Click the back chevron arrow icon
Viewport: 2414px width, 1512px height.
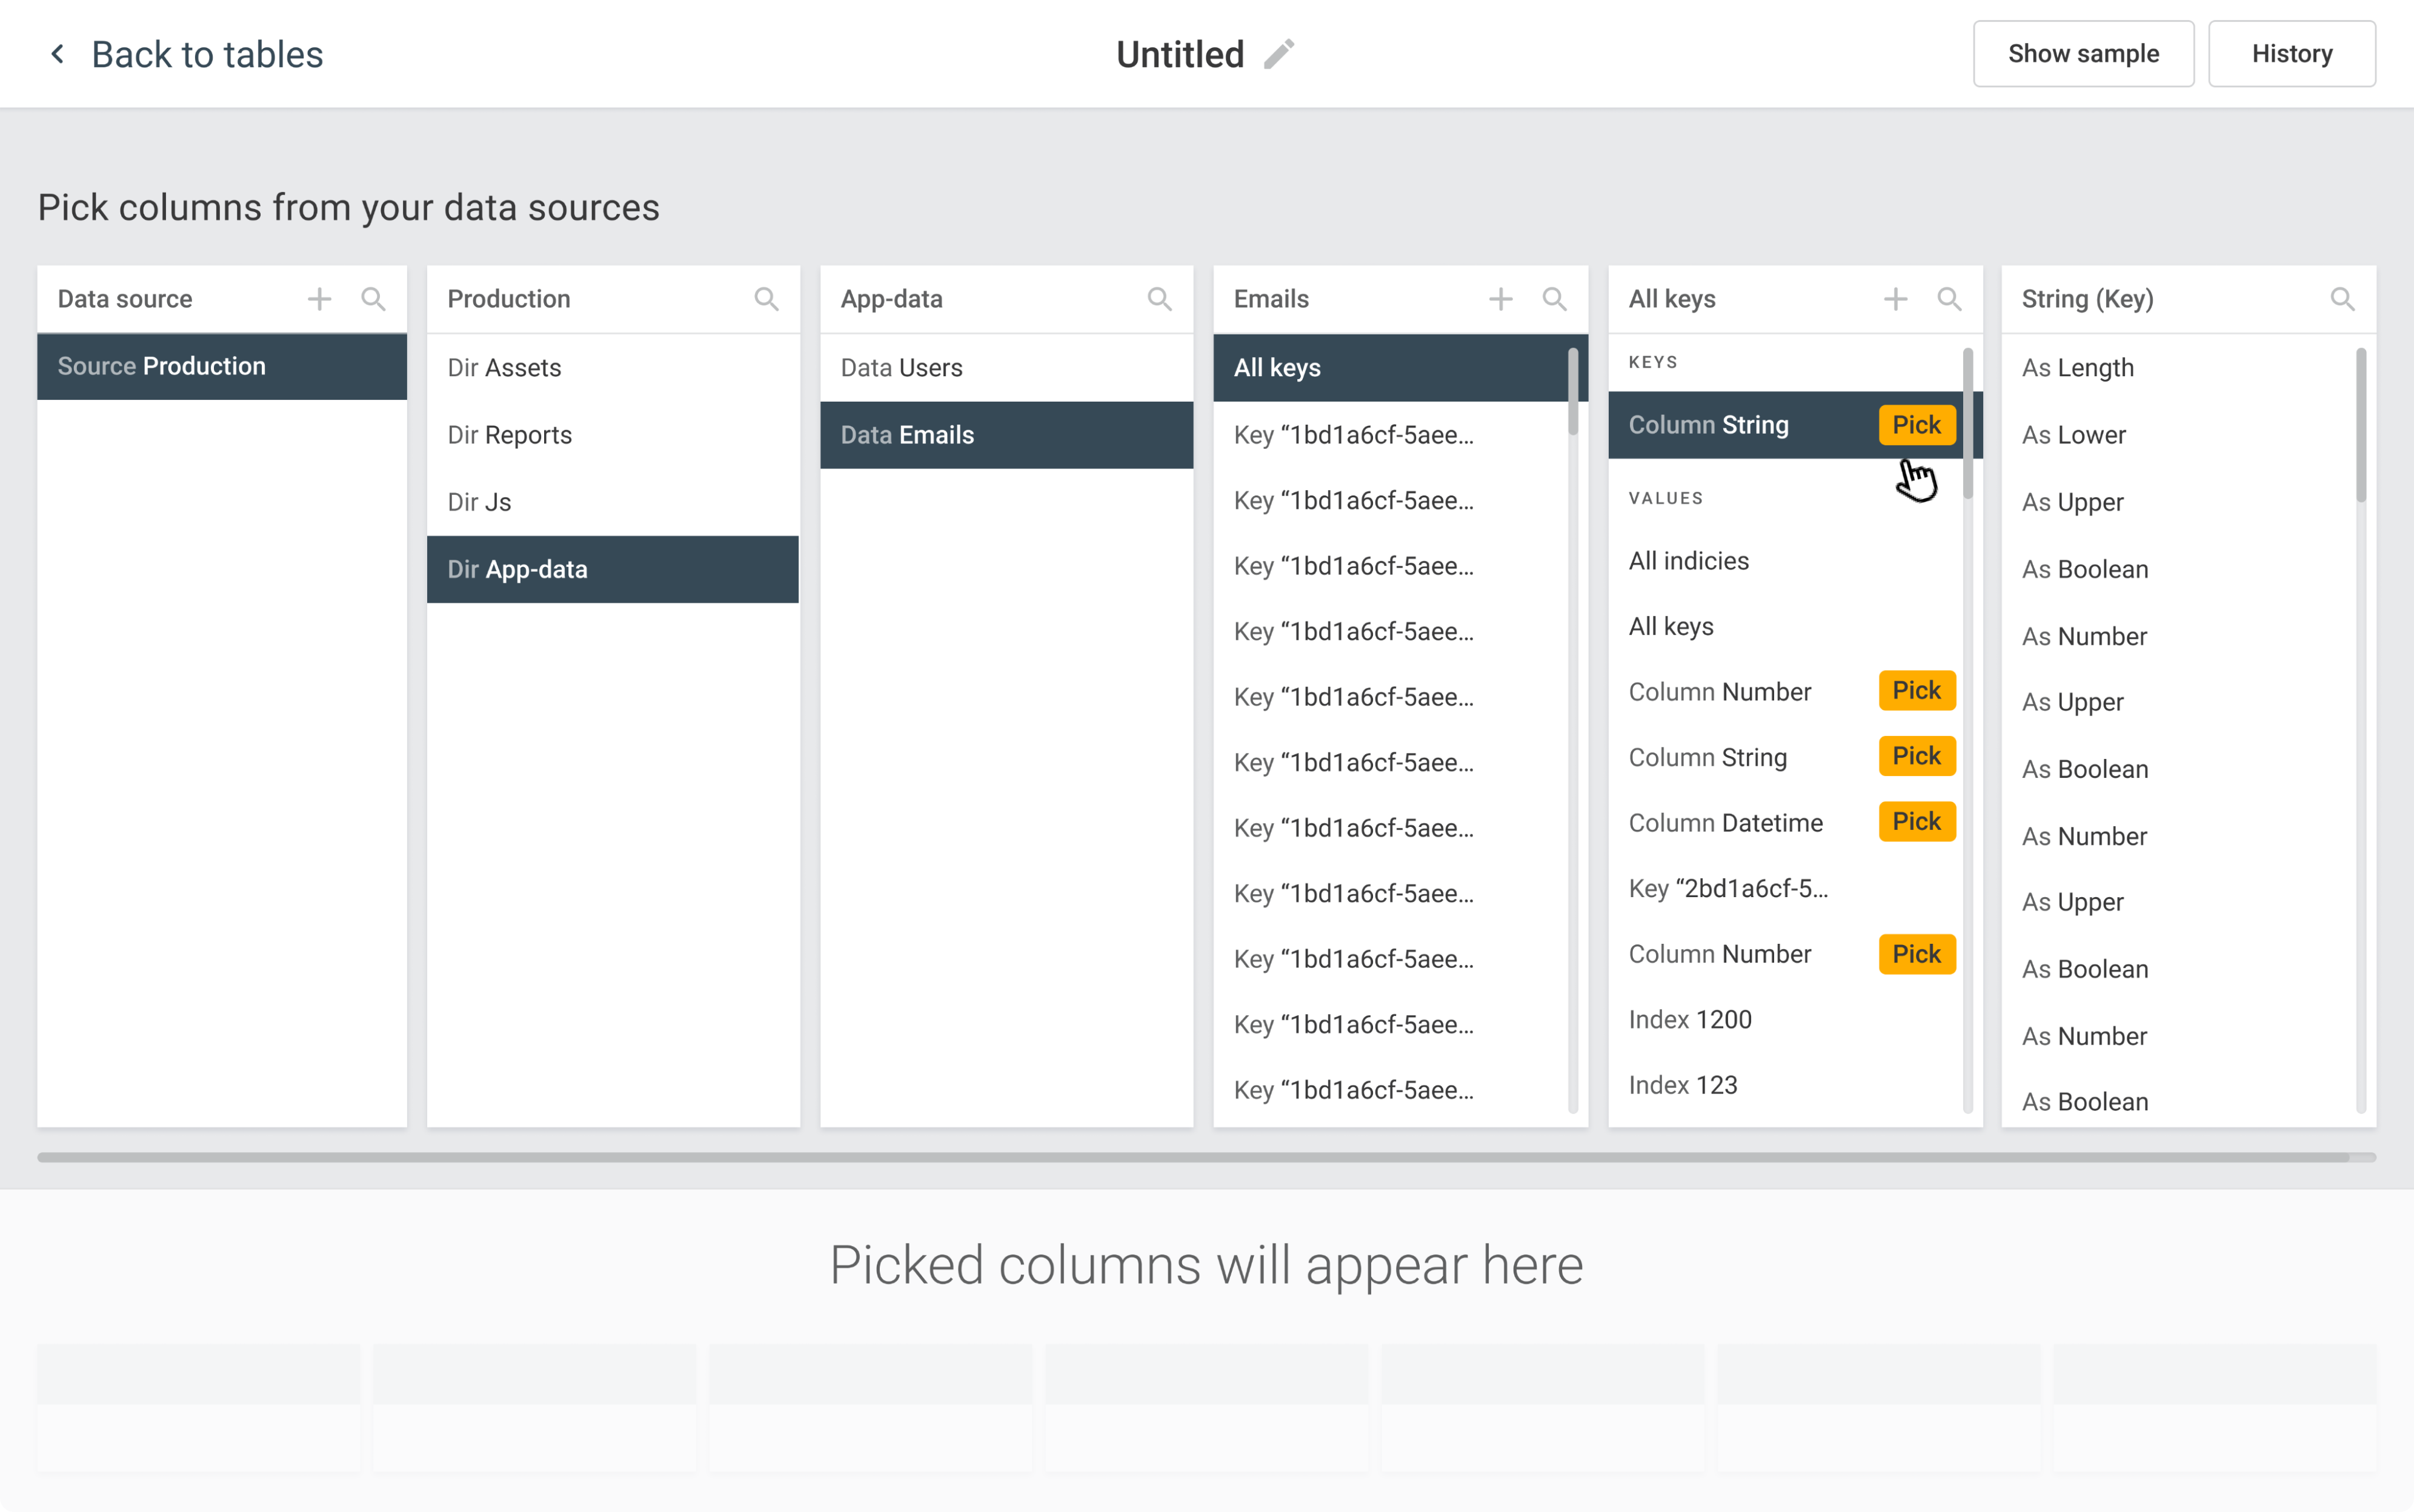tap(58, 54)
